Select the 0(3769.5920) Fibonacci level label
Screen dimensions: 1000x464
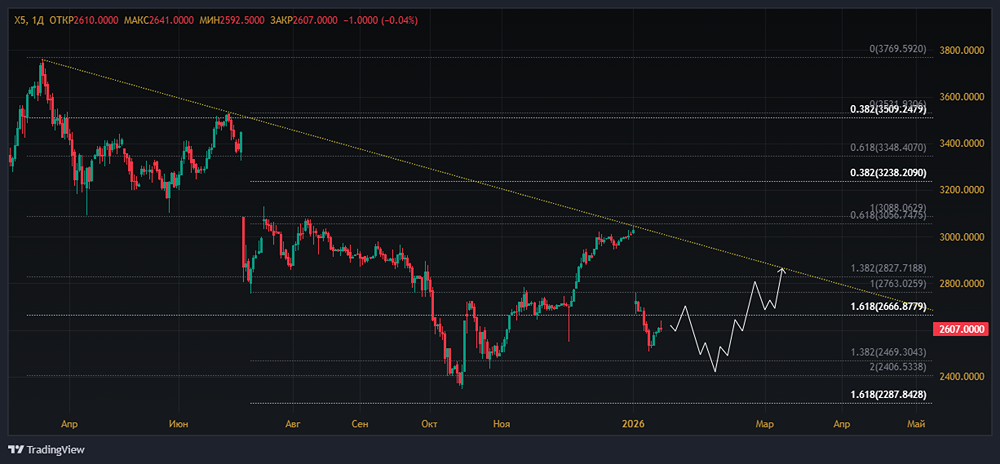tap(898, 49)
